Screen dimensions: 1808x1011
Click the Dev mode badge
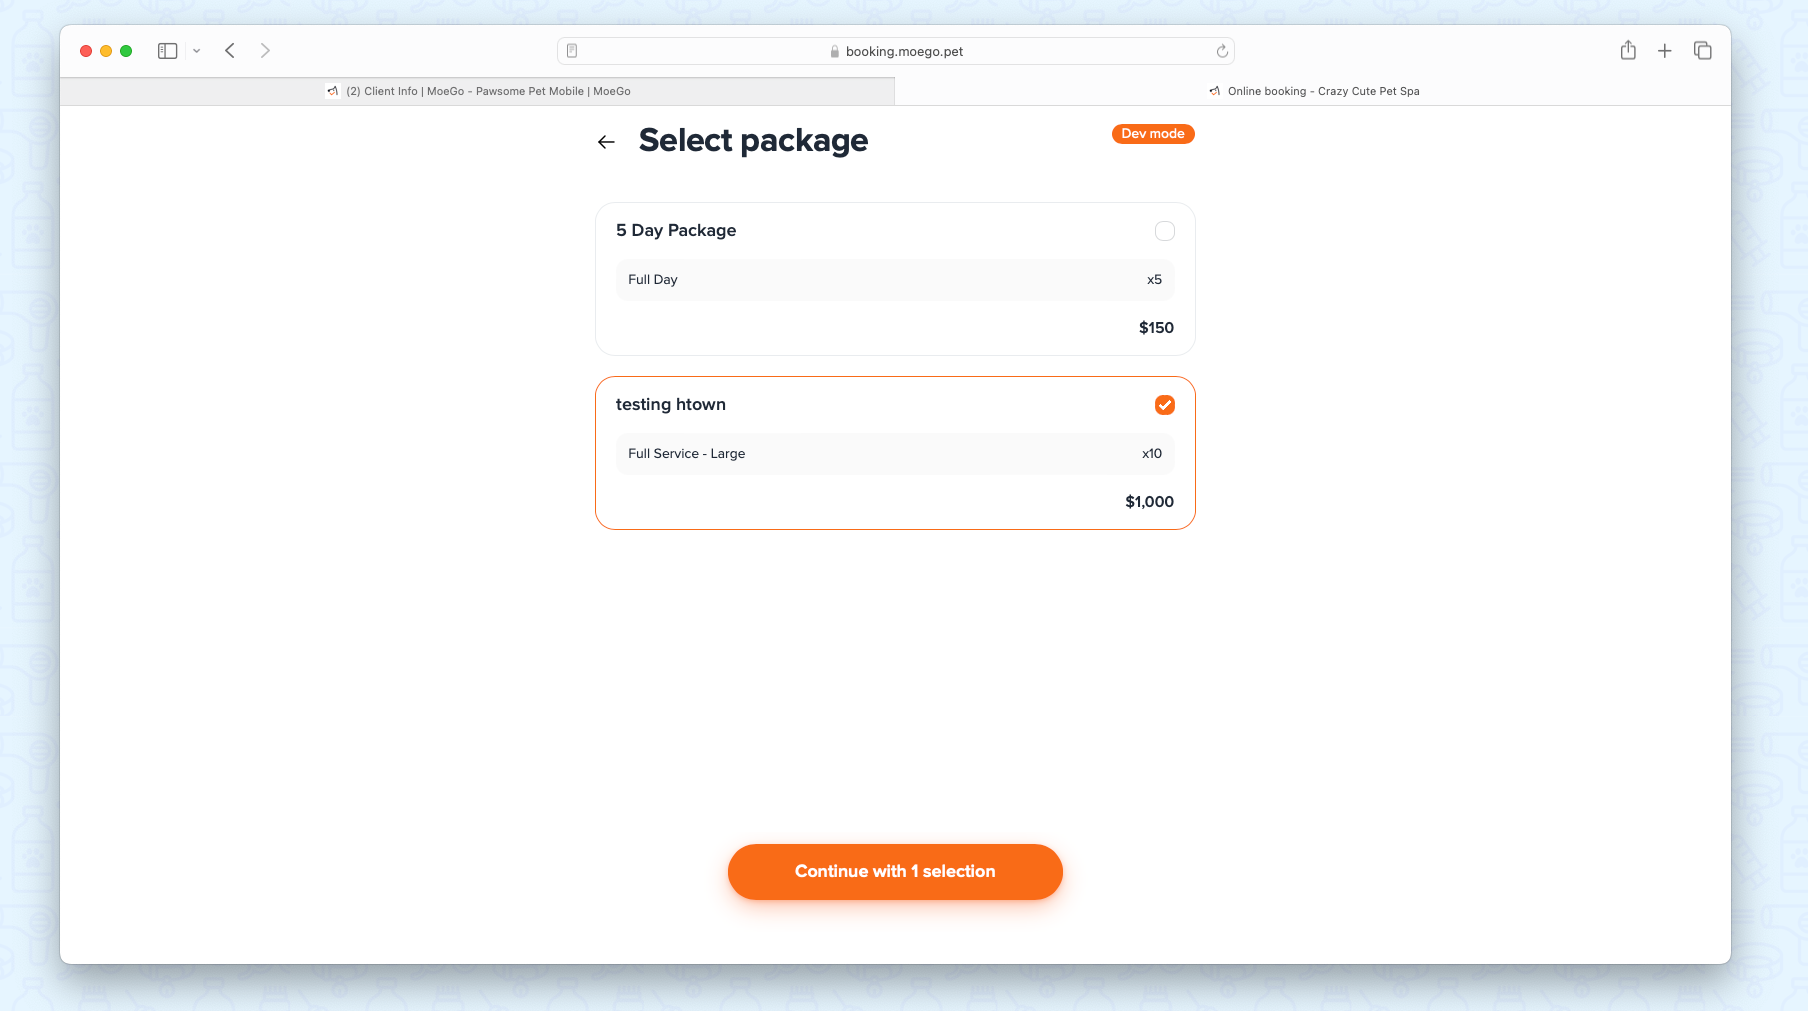1153,134
